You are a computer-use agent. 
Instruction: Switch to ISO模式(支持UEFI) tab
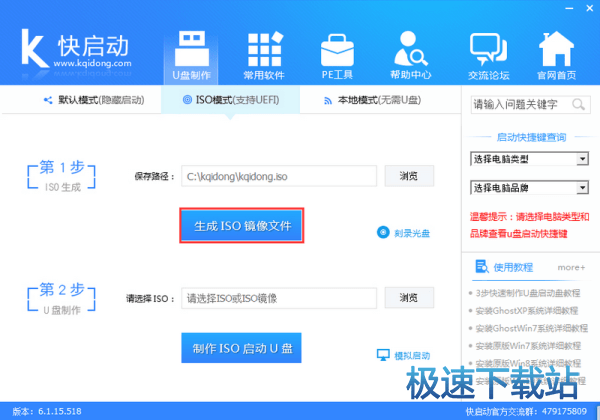coord(231,100)
